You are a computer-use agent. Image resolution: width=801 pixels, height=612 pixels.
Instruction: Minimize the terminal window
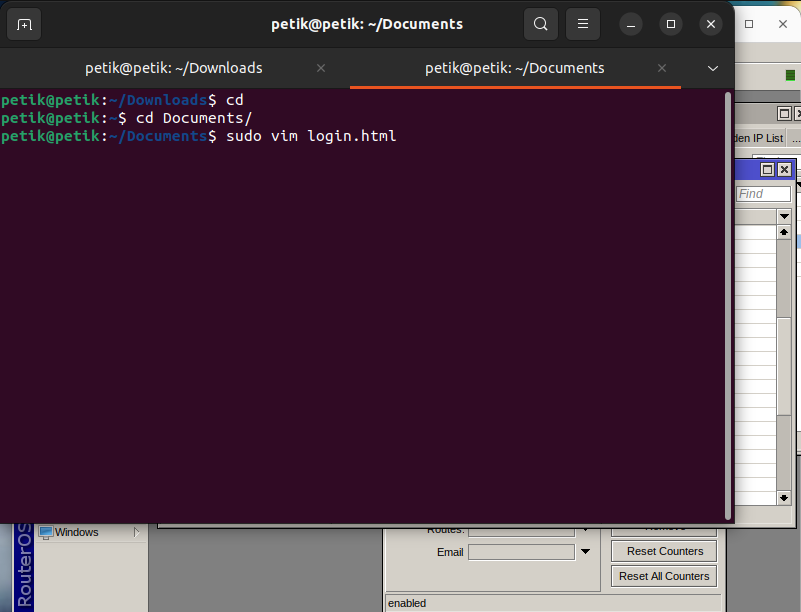(x=630, y=24)
